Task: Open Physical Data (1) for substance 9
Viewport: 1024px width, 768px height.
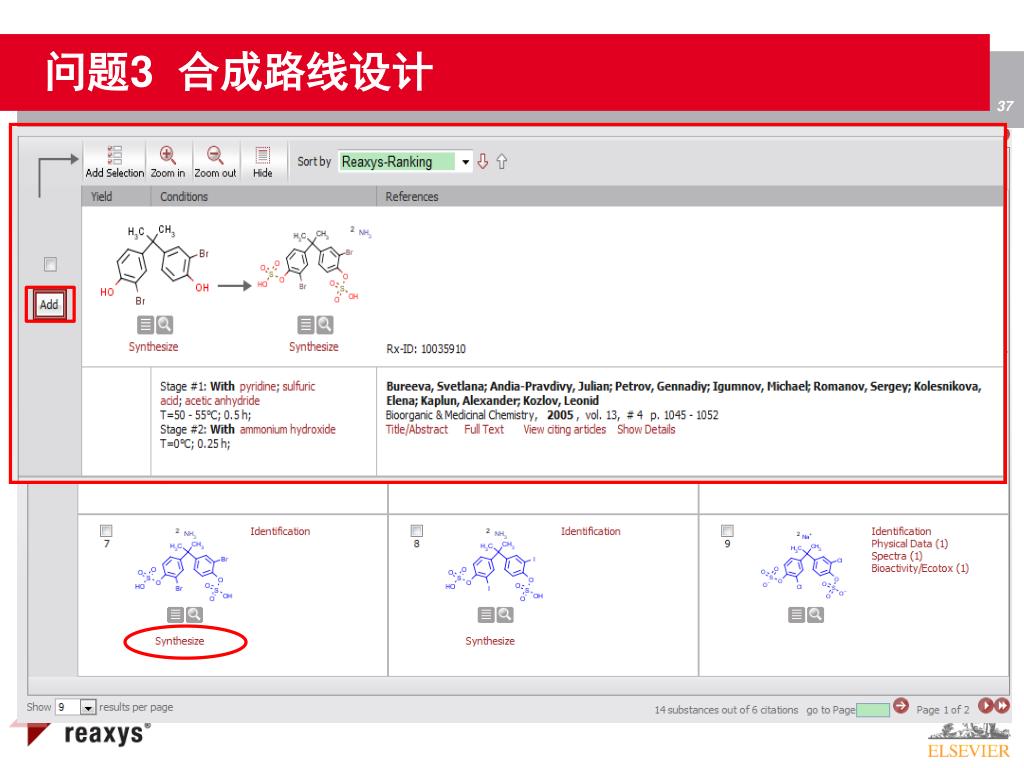Action: tap(909, 544)
